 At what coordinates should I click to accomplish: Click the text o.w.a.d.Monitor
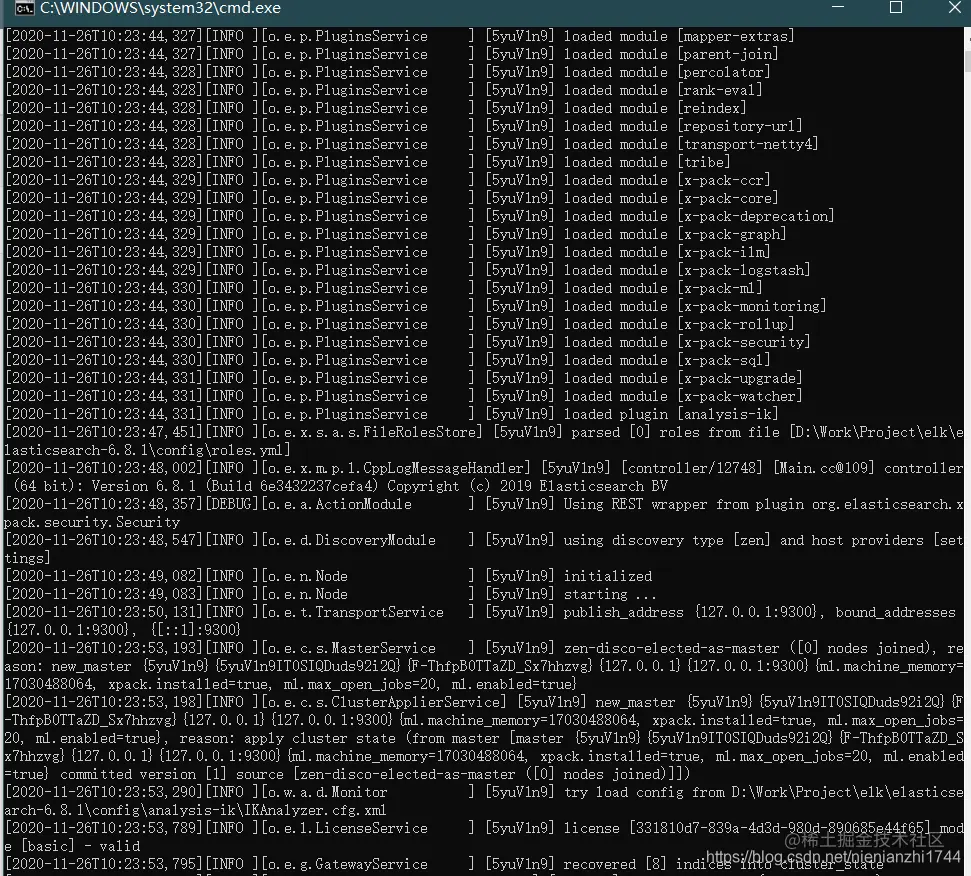[x=328, y=792]
